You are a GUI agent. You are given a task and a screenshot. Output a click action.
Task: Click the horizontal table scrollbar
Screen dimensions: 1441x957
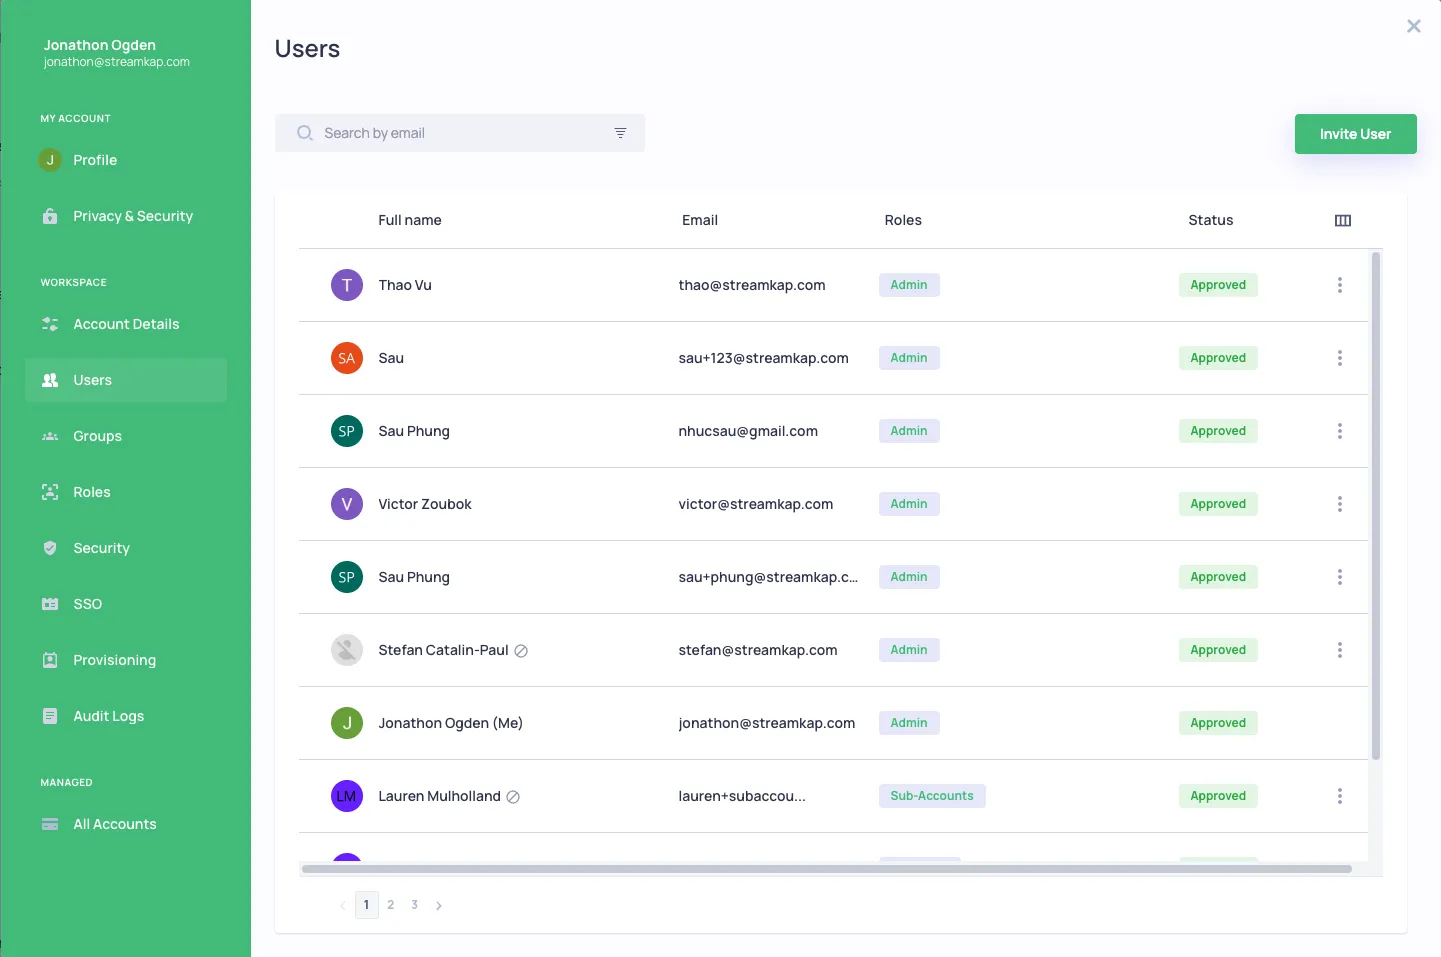[827, 869]
